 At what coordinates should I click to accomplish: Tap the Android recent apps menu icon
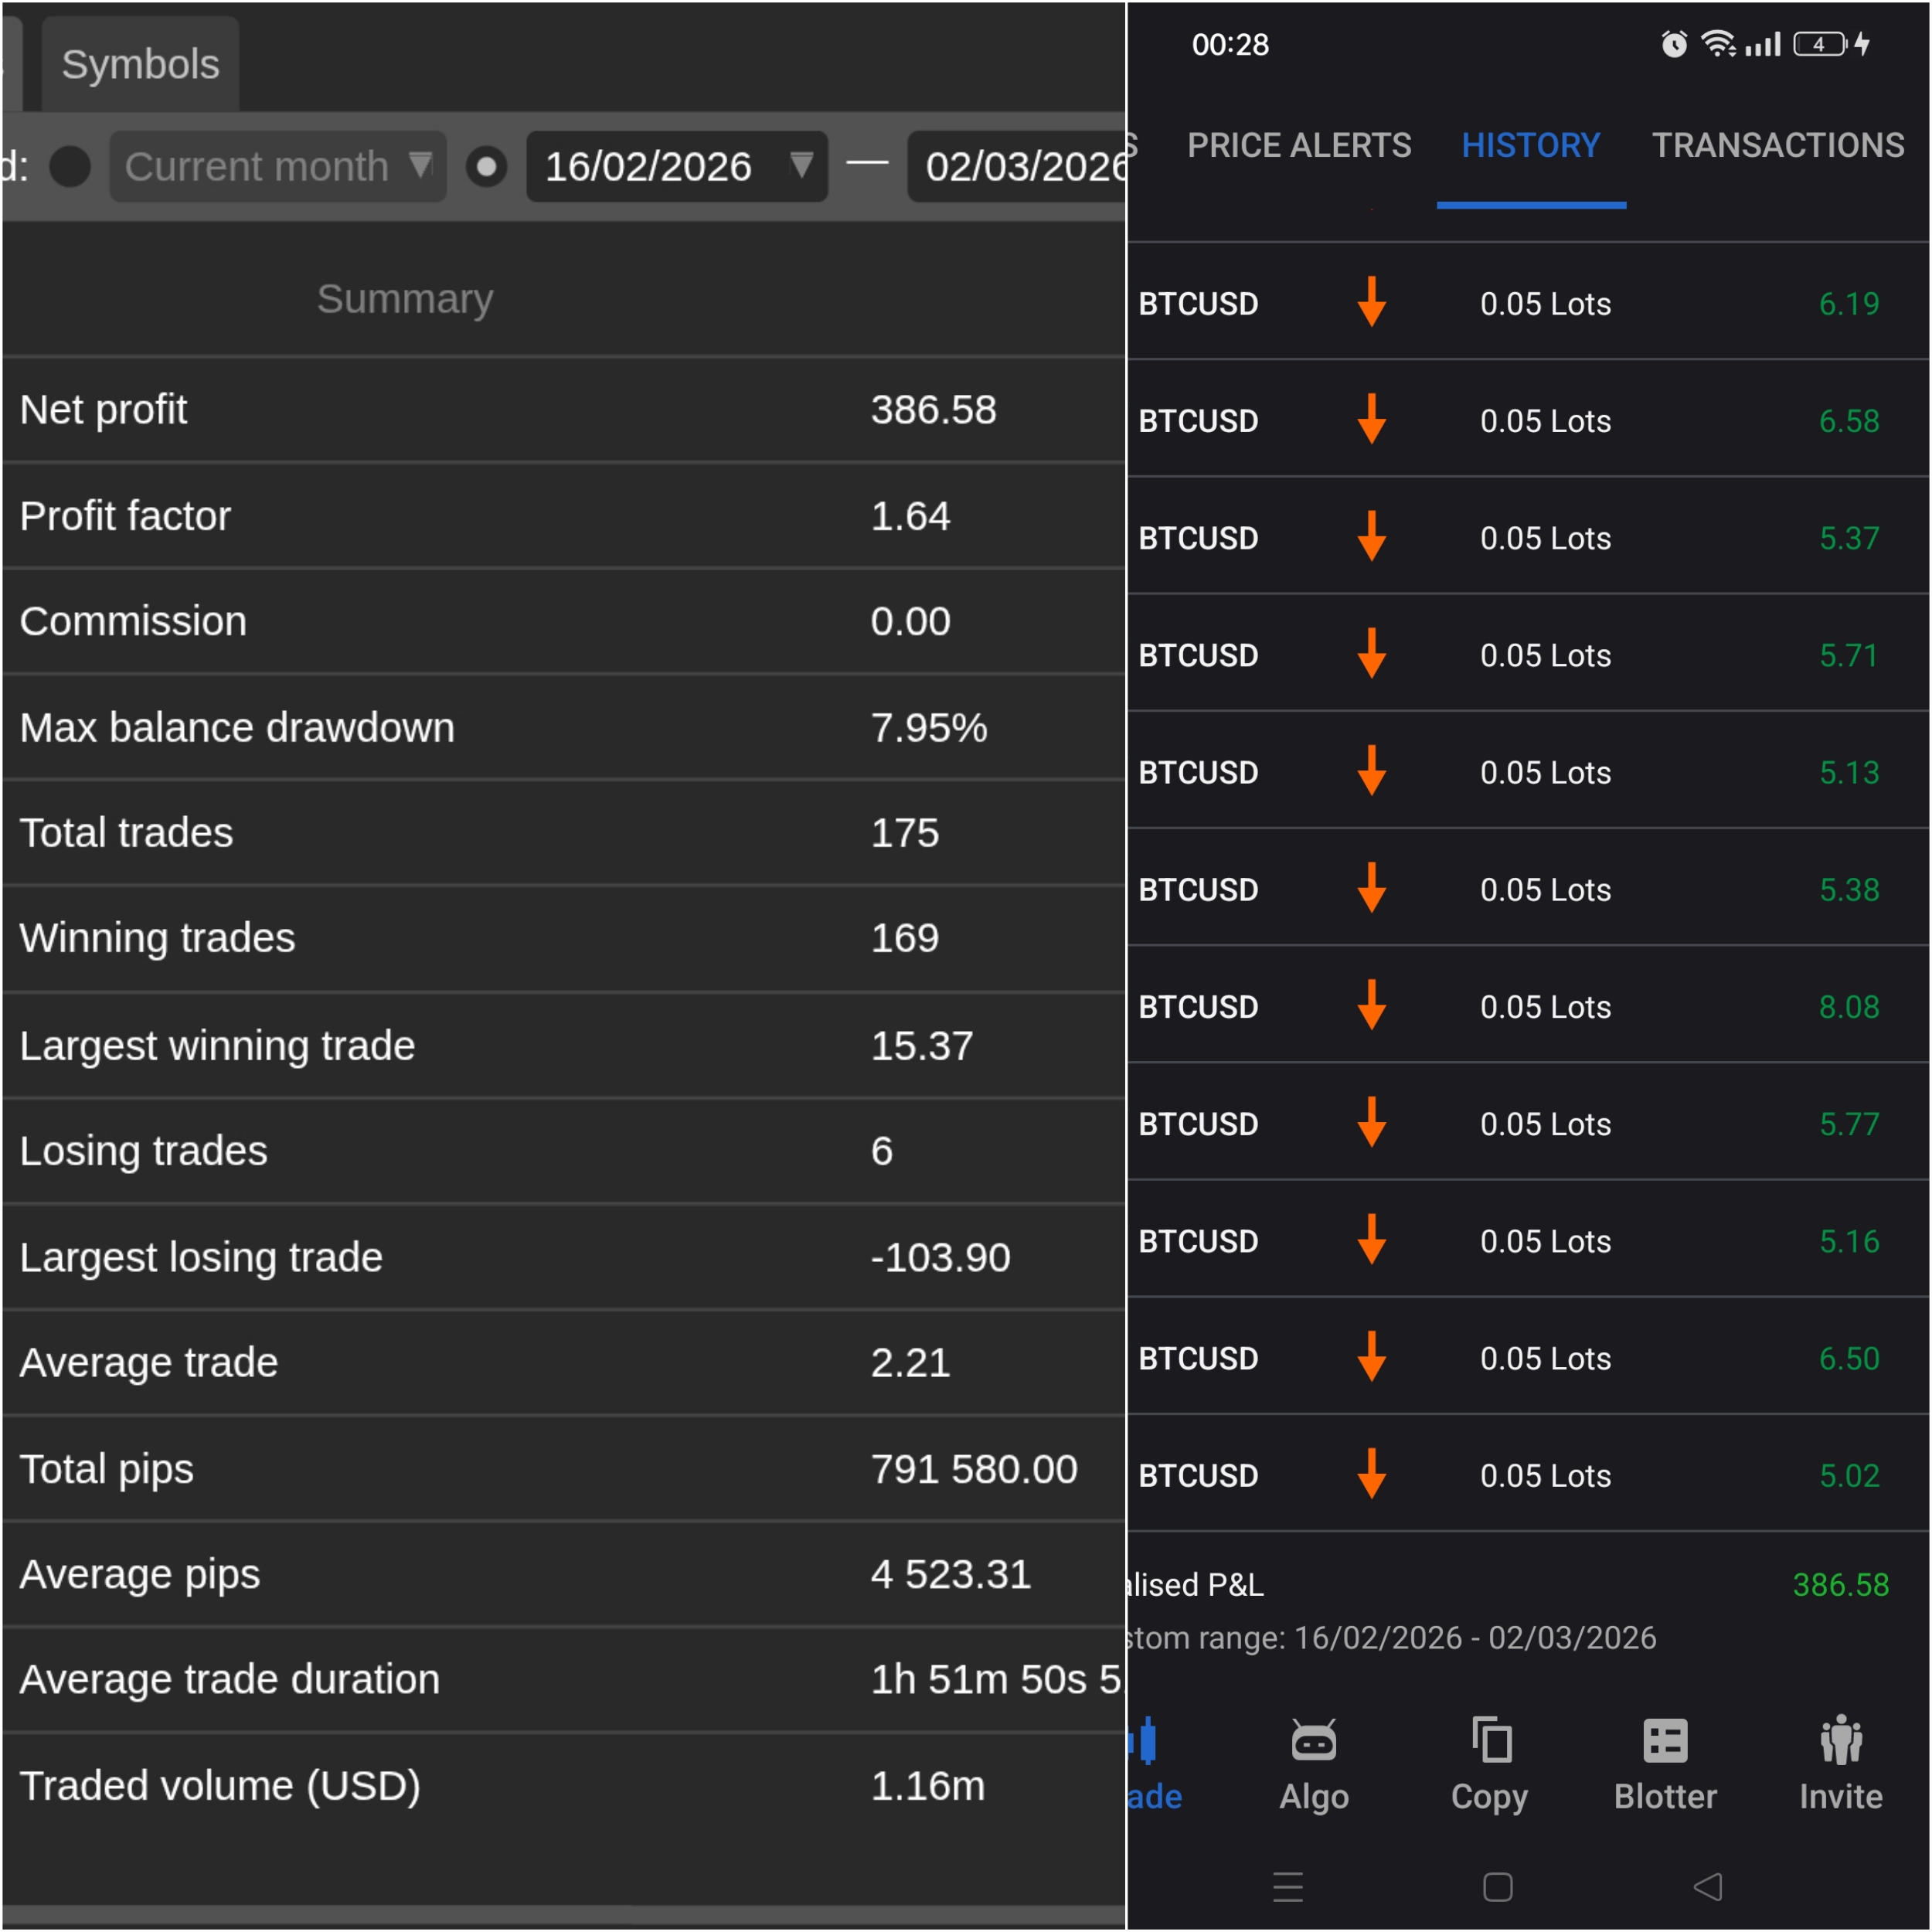coord(1288,1887)
